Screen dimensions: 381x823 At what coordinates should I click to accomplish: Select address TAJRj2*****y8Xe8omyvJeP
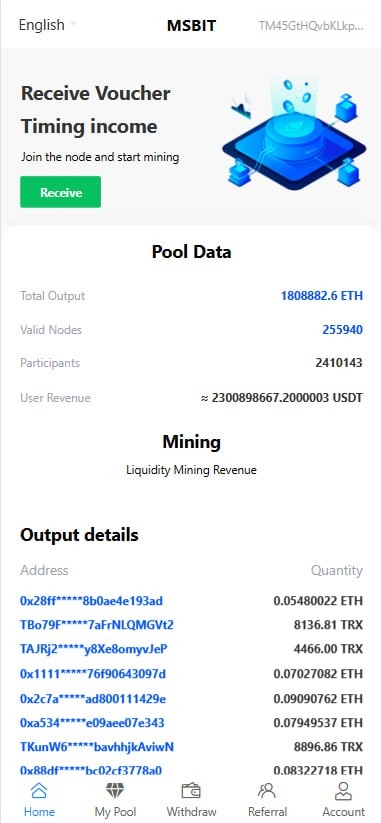click(93, 649)
